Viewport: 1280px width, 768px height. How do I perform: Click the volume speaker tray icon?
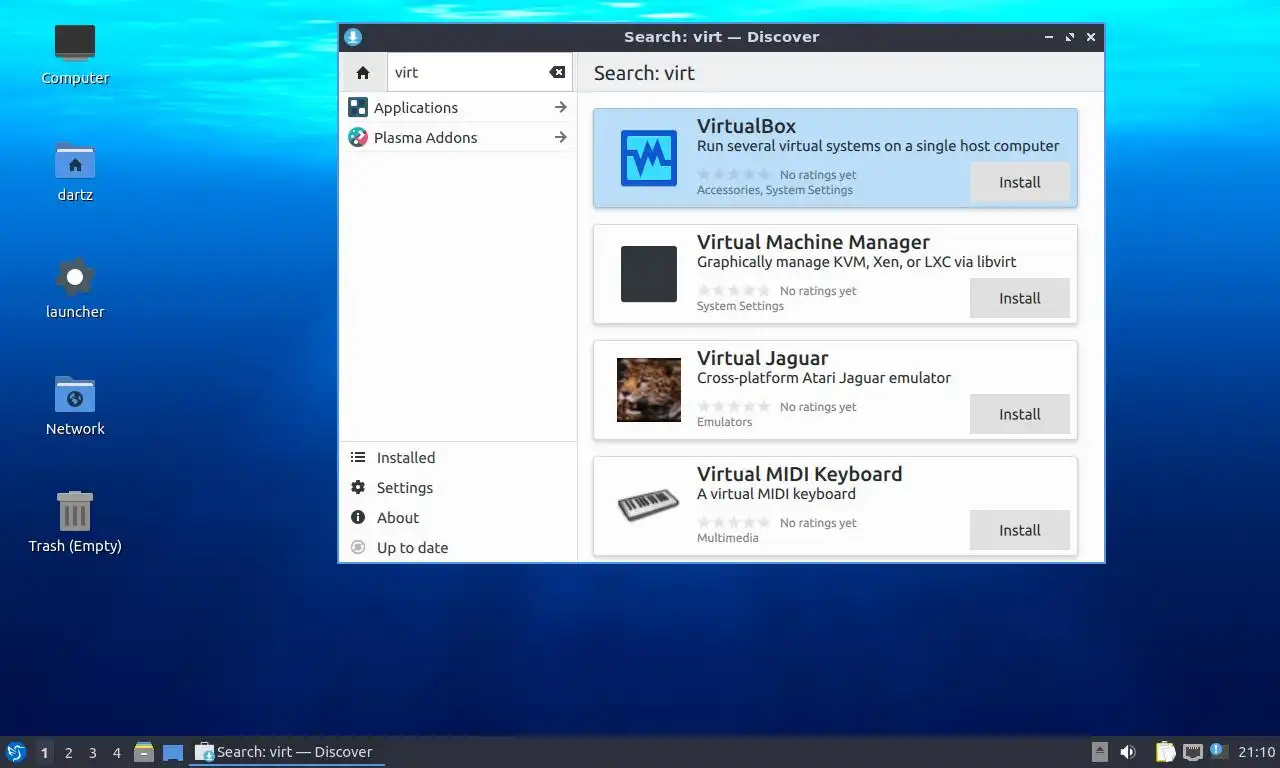[1128, 752]
